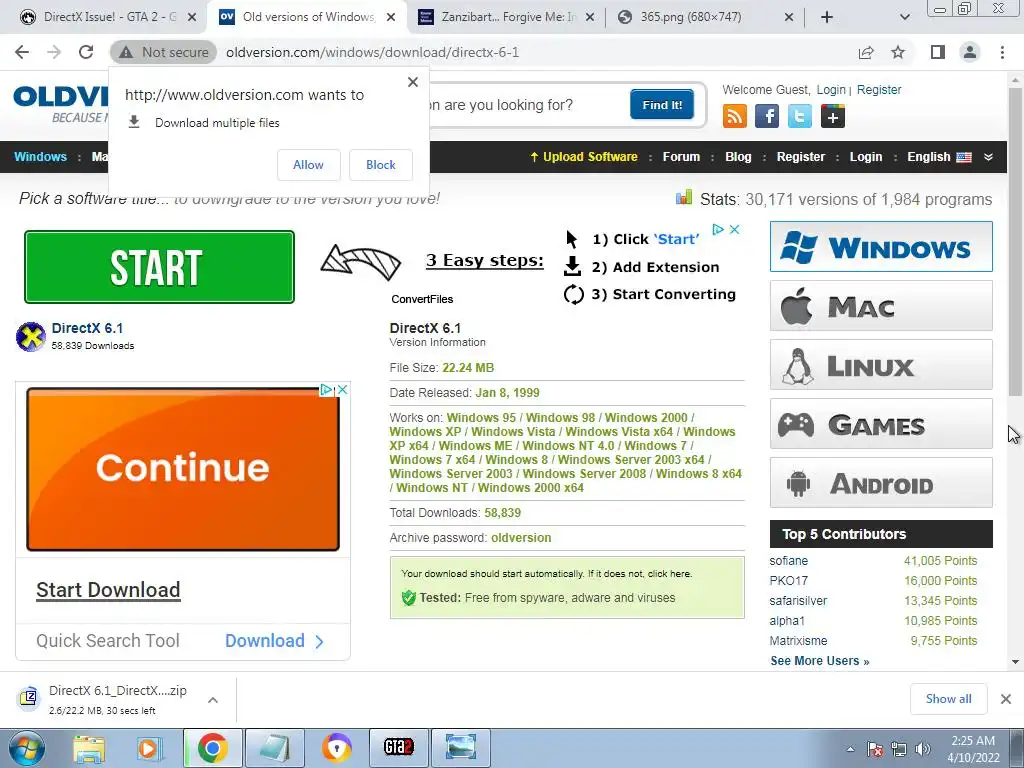Click the RSS feed icon
1024x768 pixels.
(x=735, y=116)
